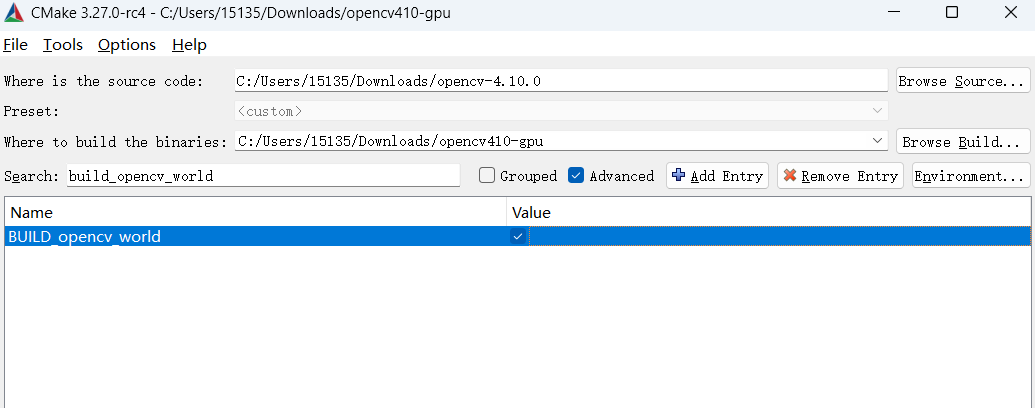Enable the Grouped checkbox
The width and height of the screenshot is (1035, 408).
[487, 176]
